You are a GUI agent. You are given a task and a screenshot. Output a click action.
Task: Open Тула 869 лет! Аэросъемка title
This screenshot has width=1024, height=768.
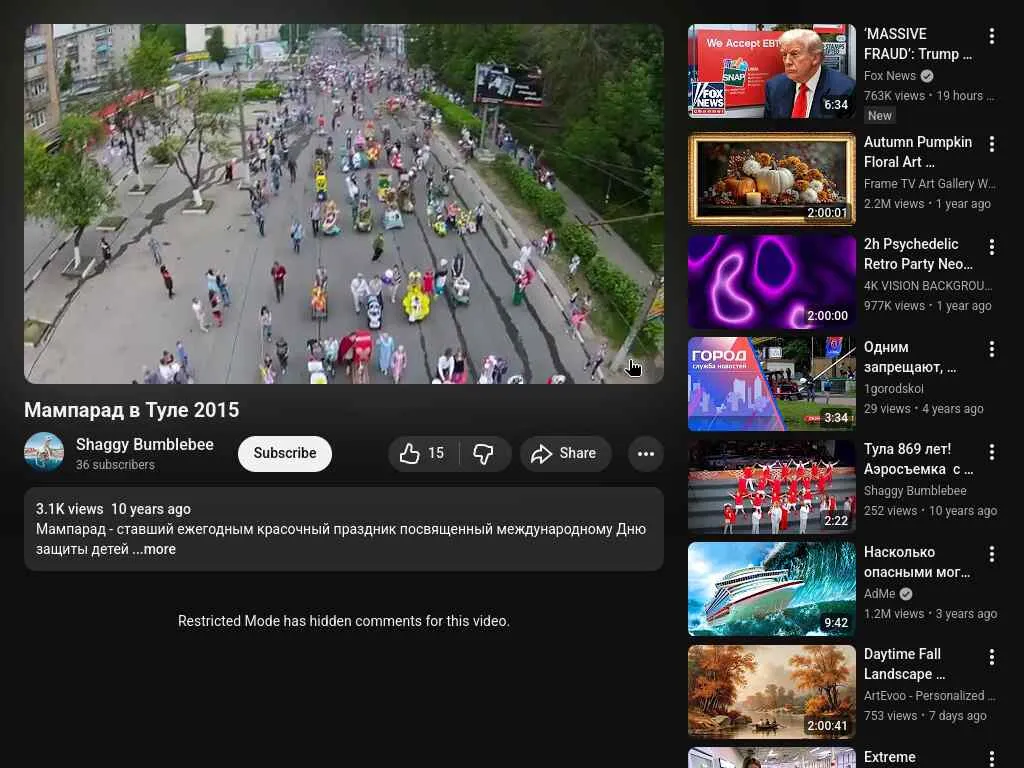[918, 459]
